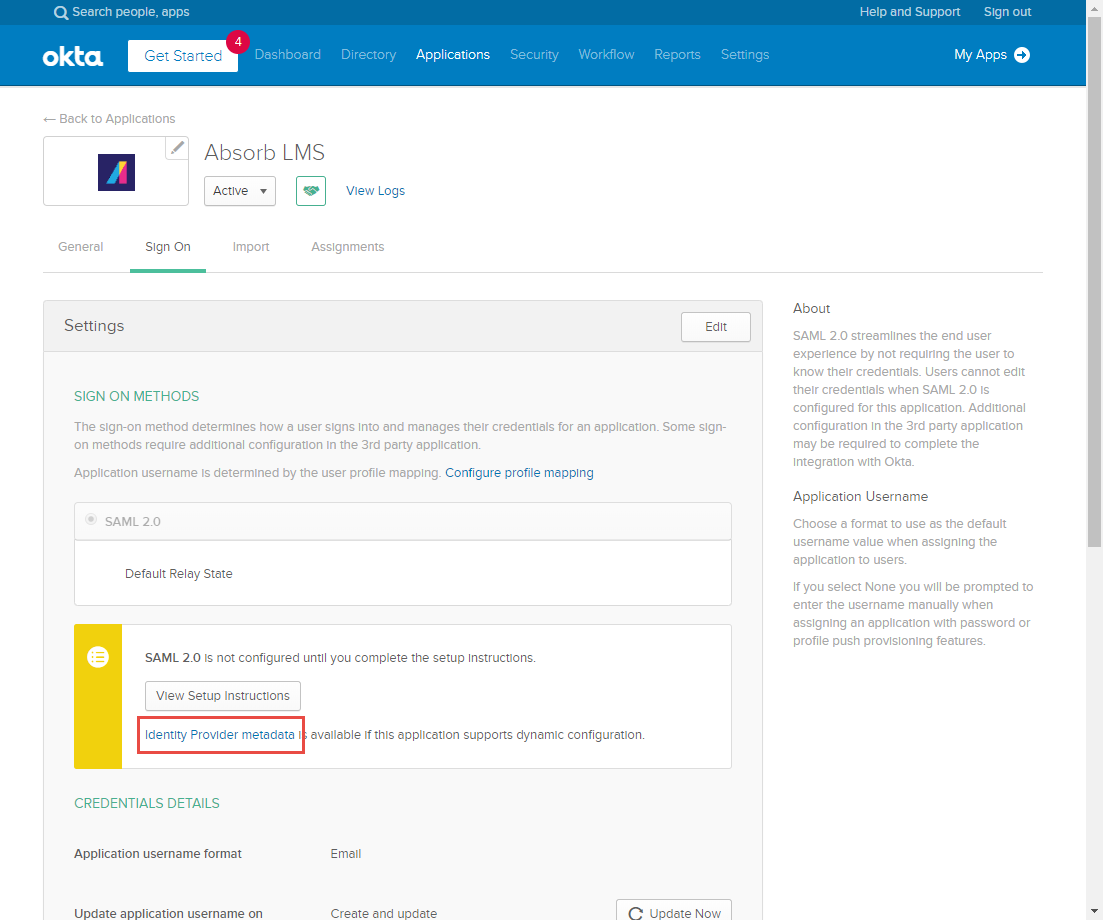Open the search magnifier icon in top bar
Viewport: 1103px width, 920px height.
click(x=61, y=12)
